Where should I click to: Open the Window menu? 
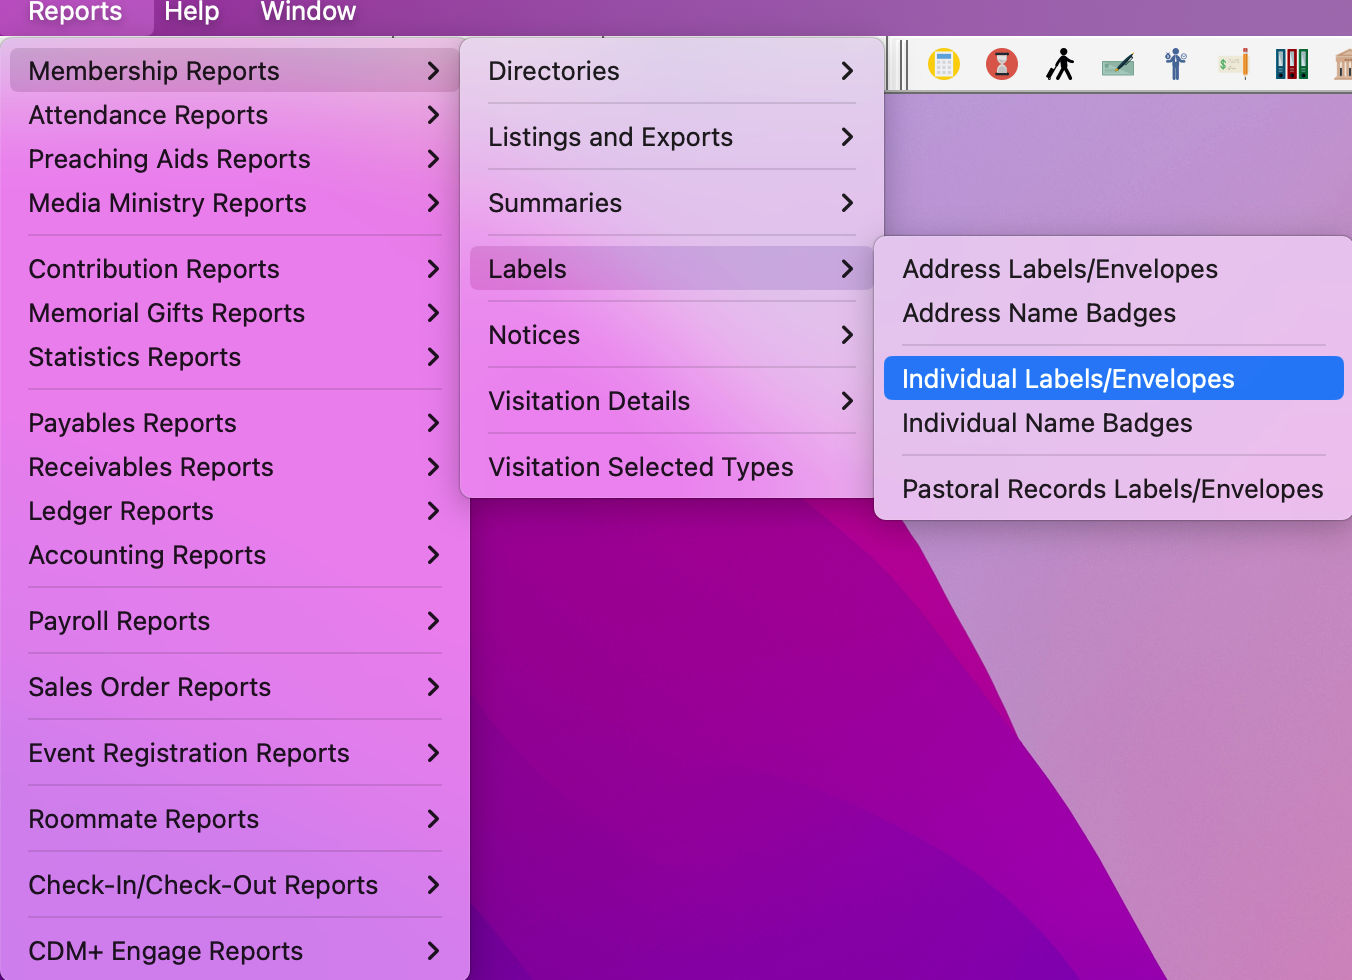pyautogui.click(x=307, y=14)
